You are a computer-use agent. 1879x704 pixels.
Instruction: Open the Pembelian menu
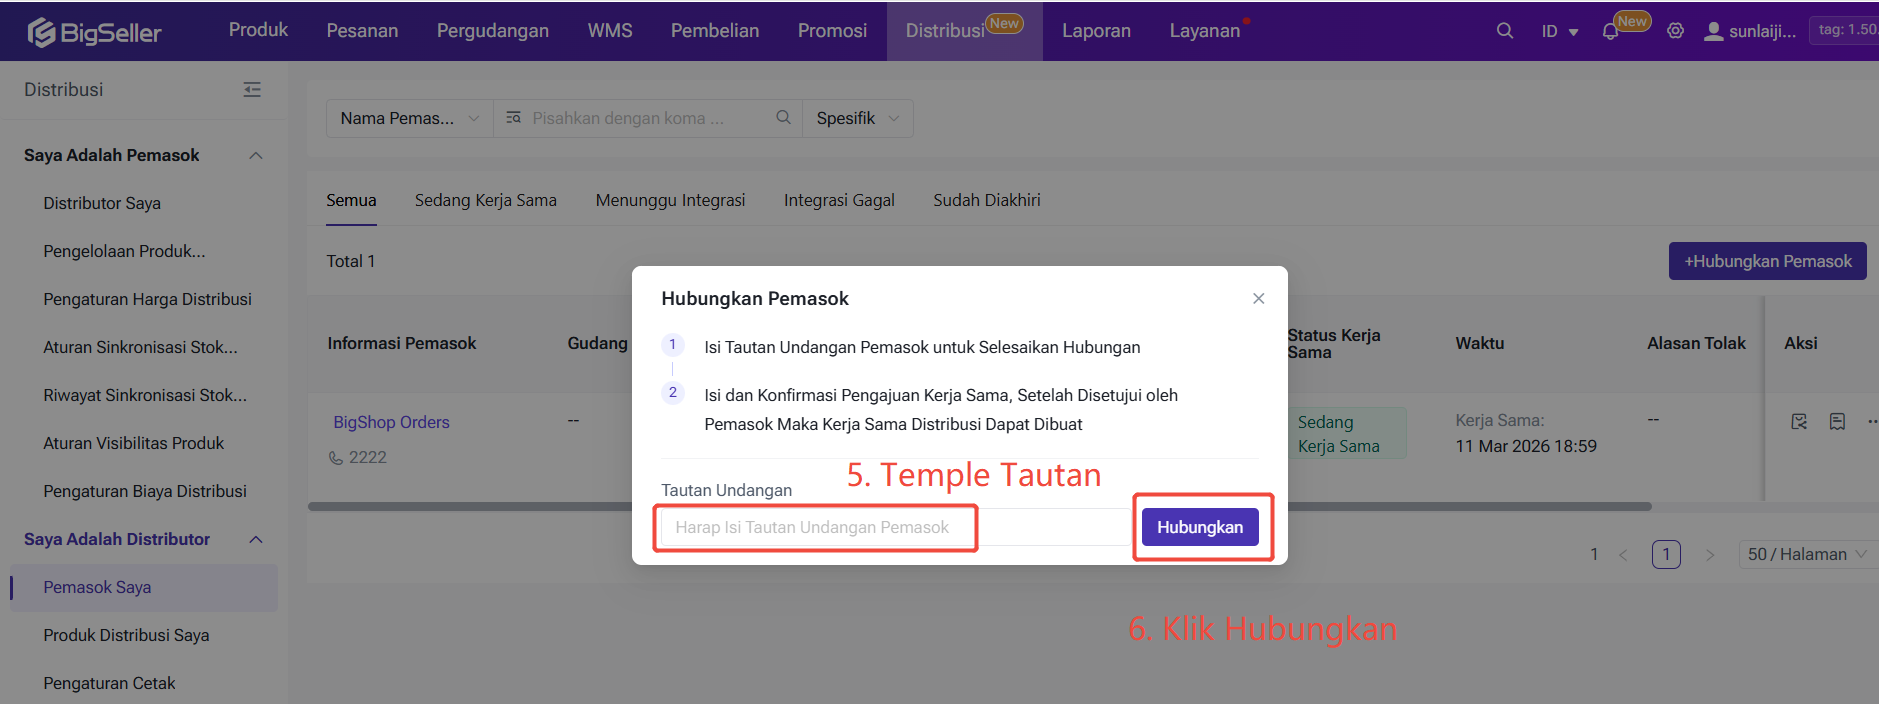(x=715, y=30)
